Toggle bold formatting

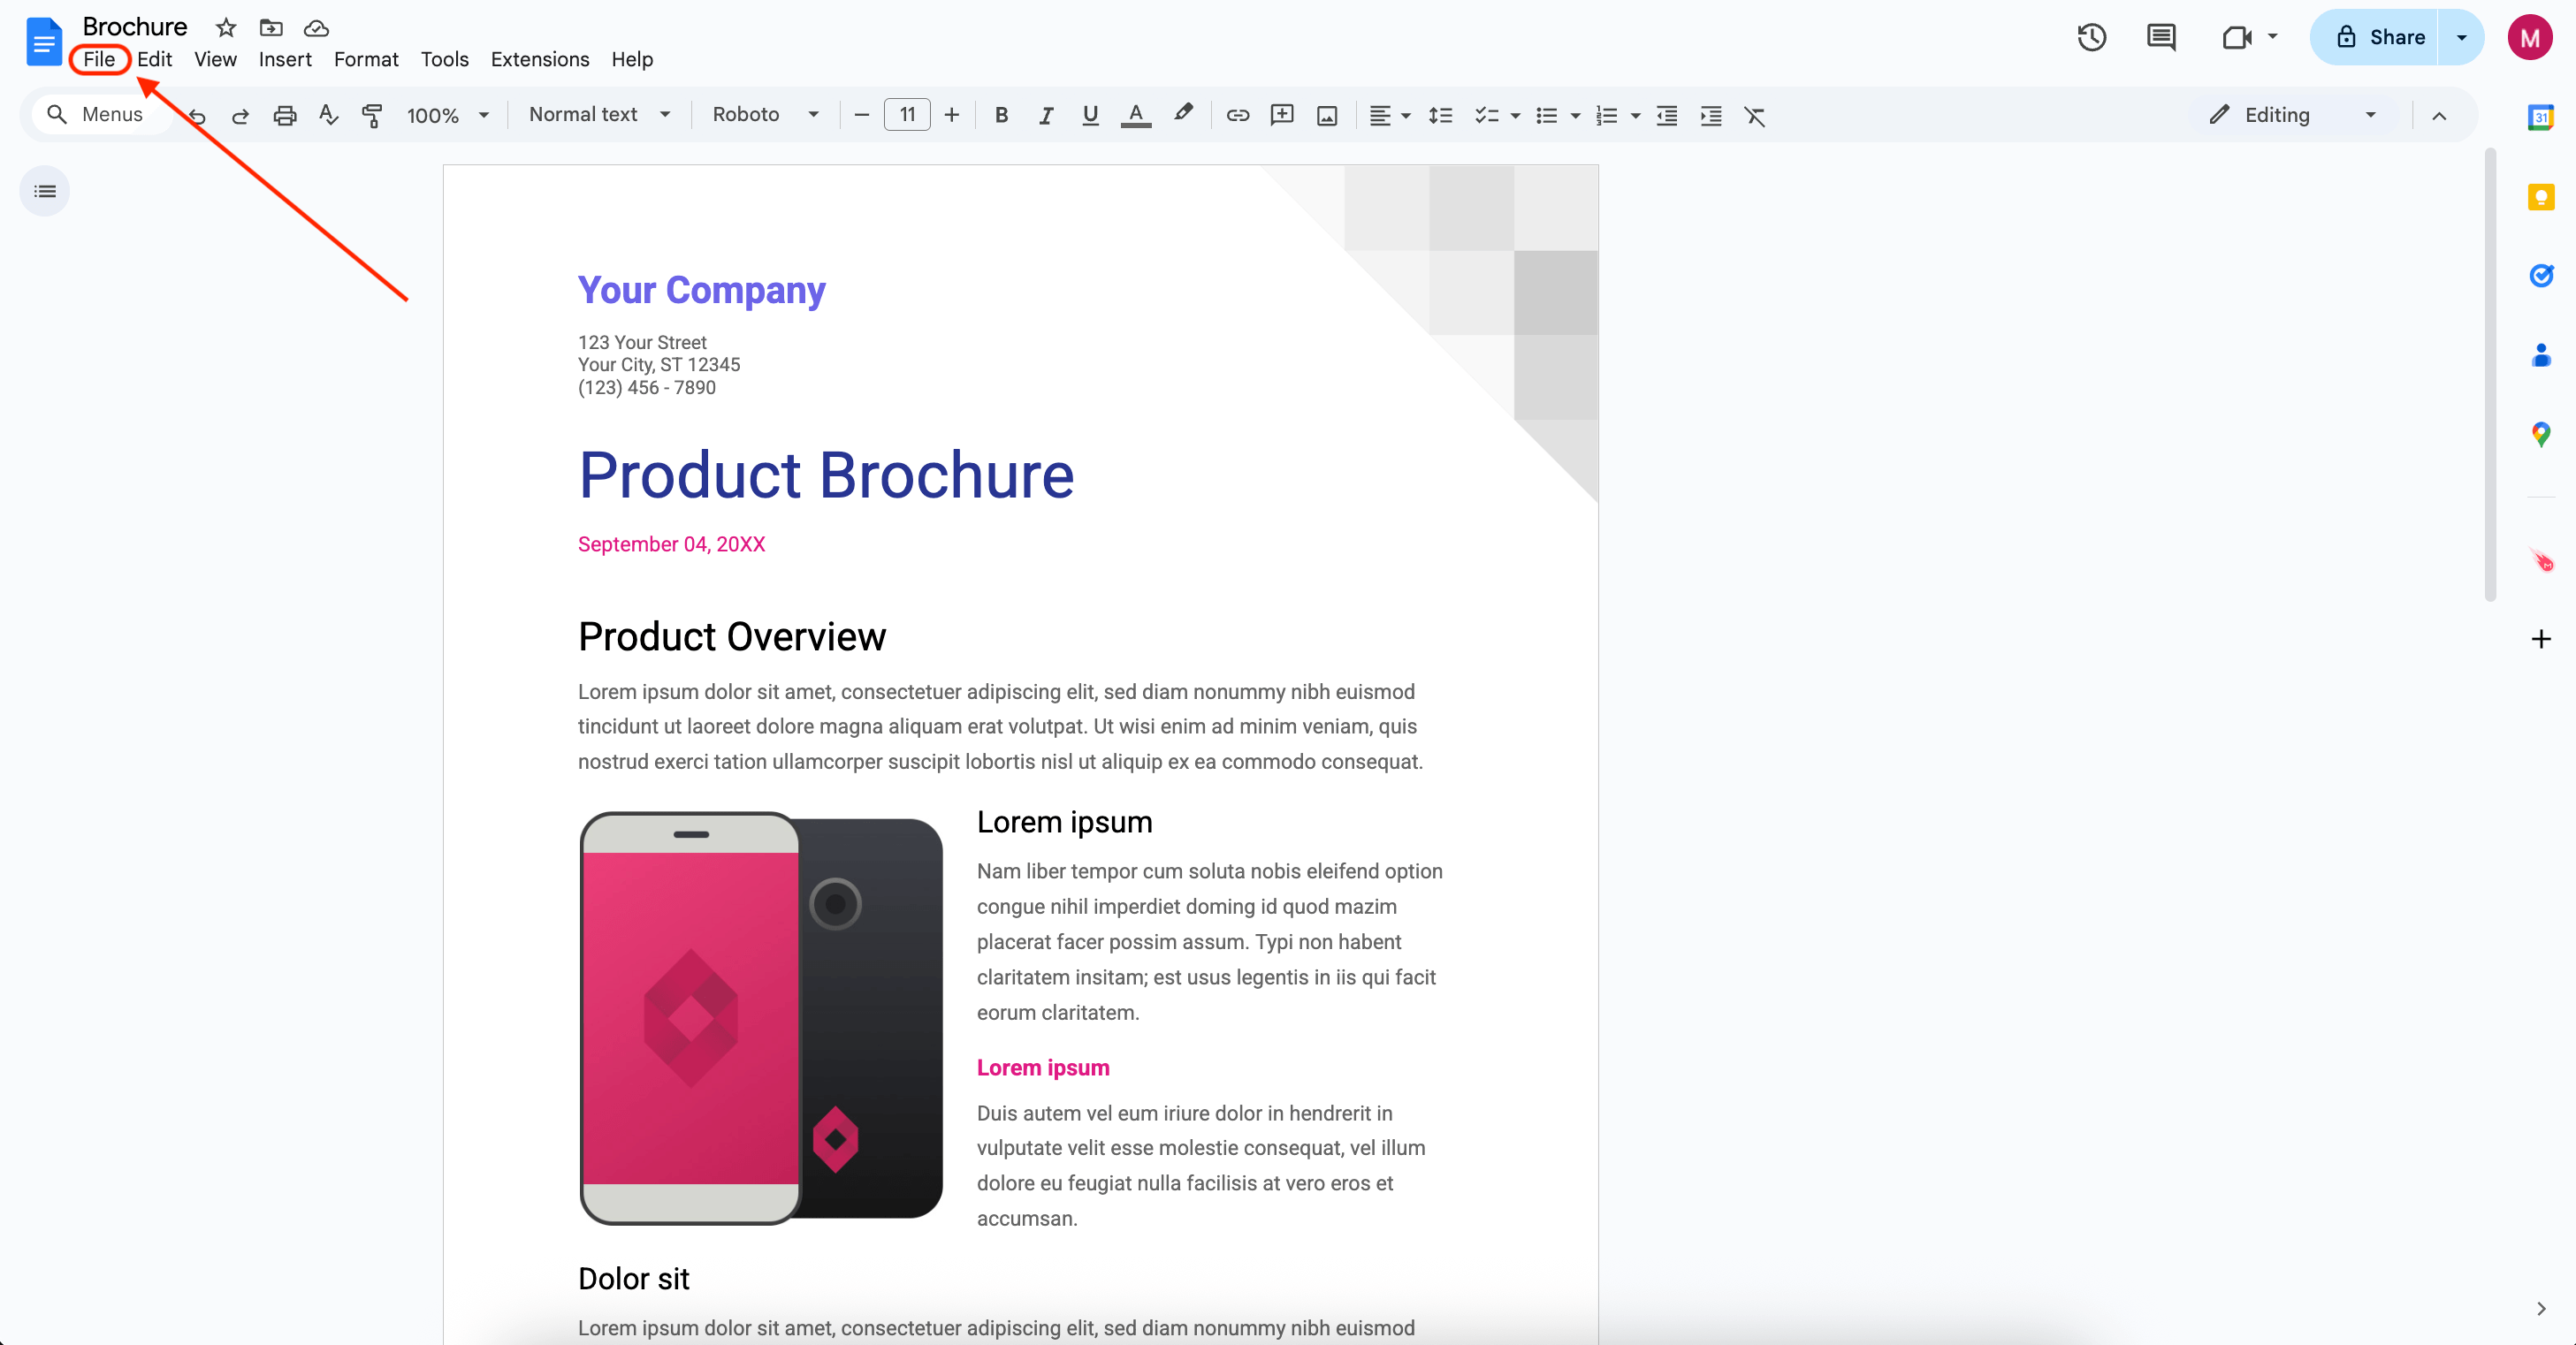[1001, 116]
